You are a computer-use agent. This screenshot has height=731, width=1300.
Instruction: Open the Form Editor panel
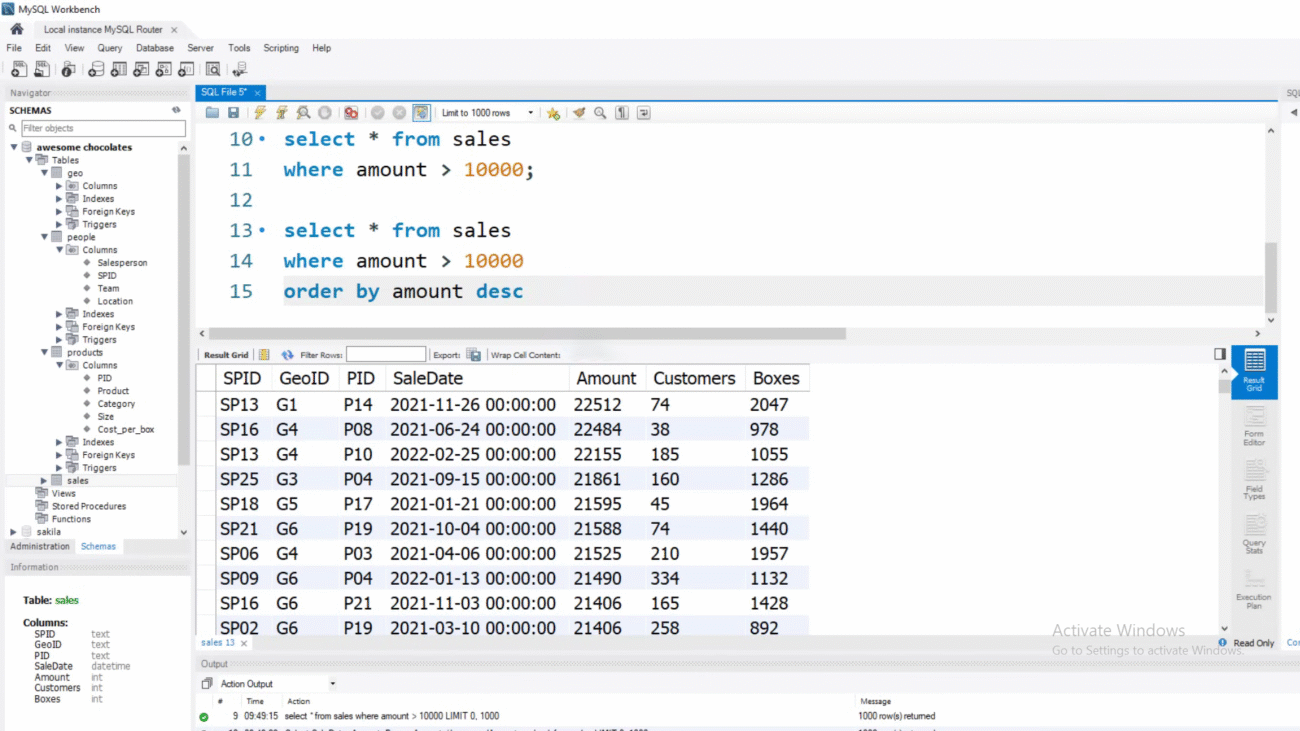point(1254,426)
